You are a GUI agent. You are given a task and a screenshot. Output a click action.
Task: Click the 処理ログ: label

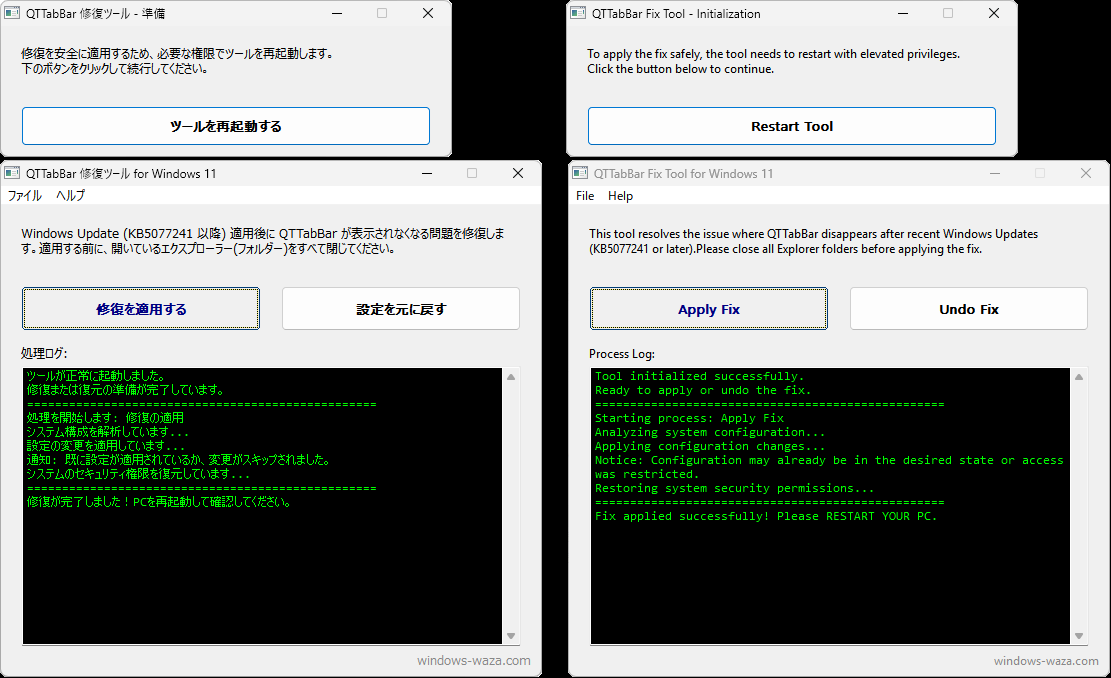[44, 354]
